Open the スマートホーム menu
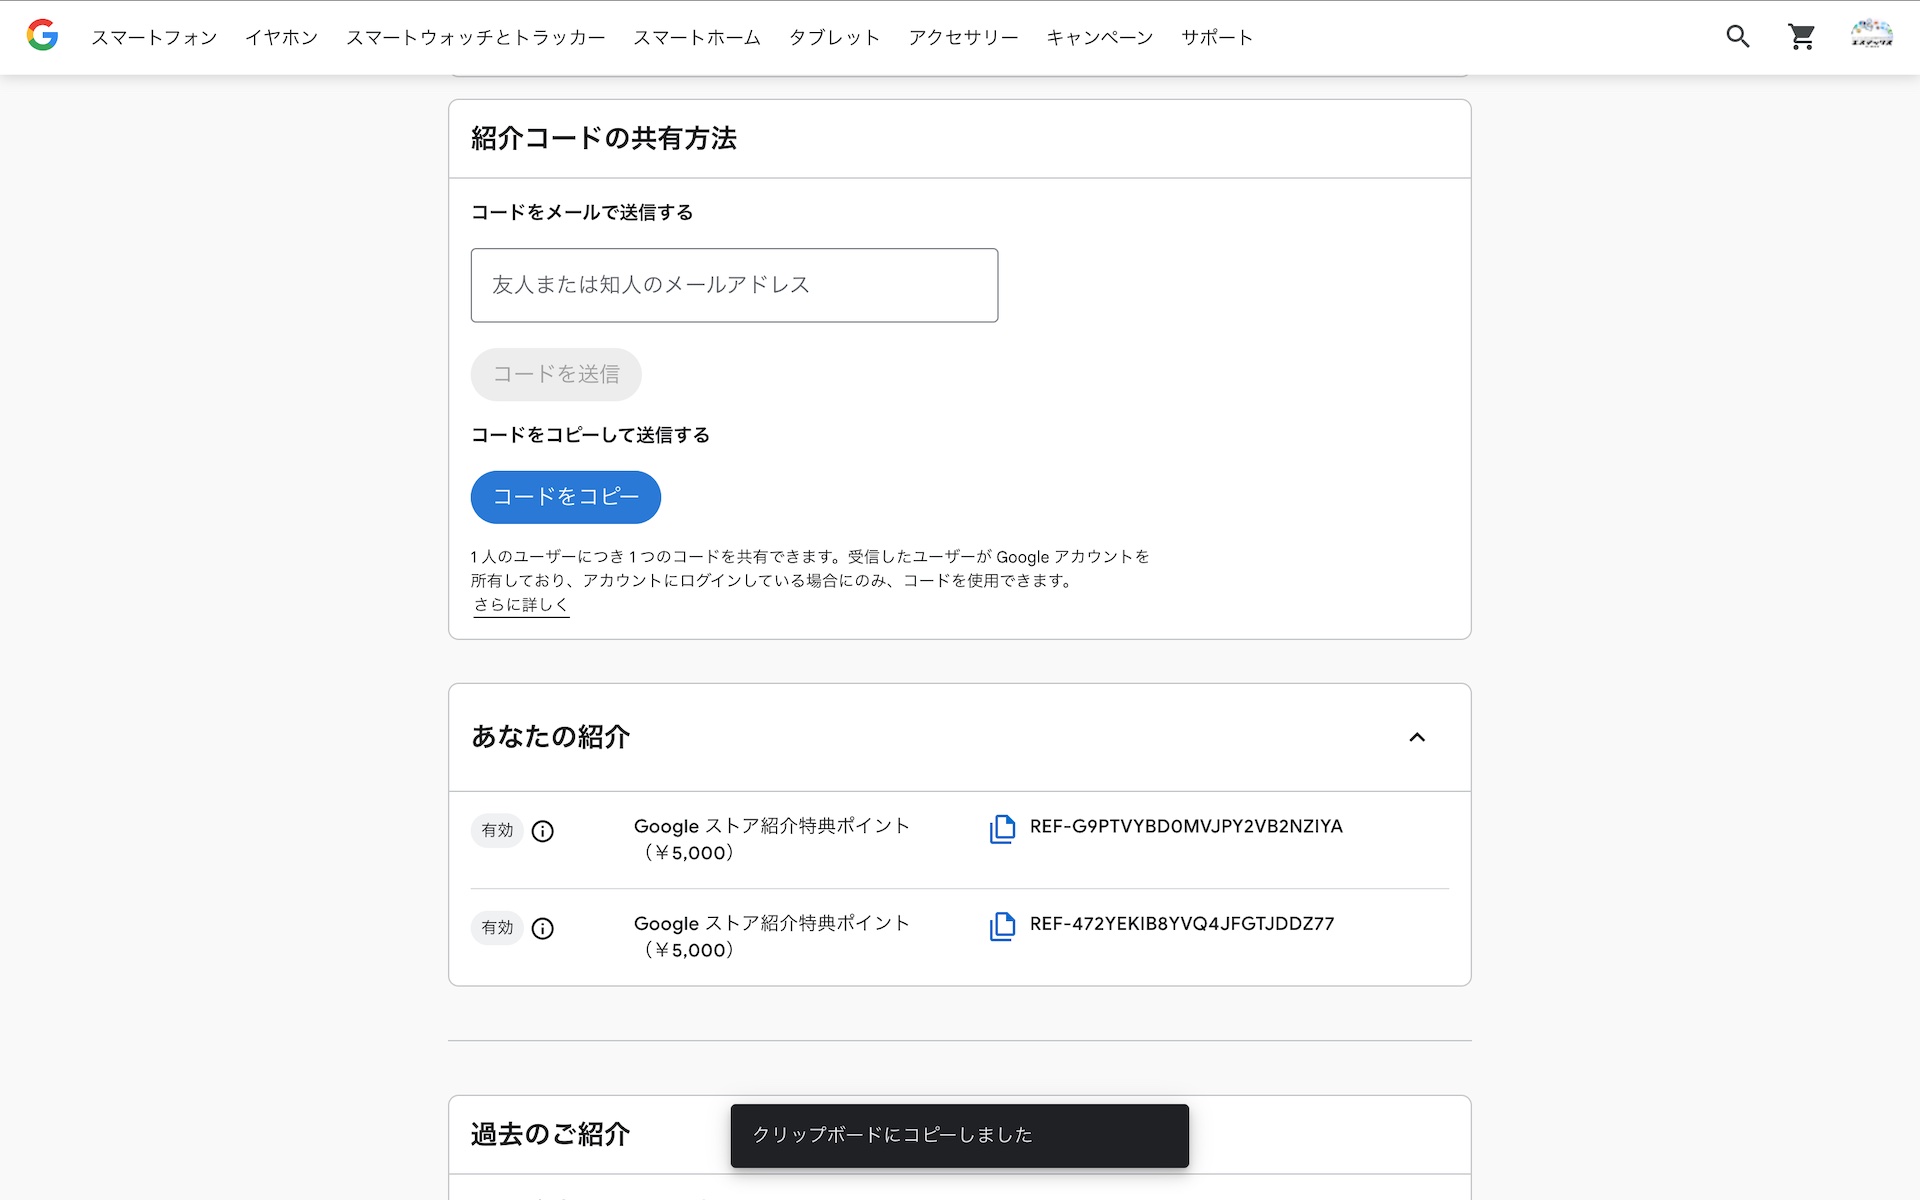Image resolution: width=1920 pixels, height=1200 pixels. pyautogui.click(x=696, y=38)
